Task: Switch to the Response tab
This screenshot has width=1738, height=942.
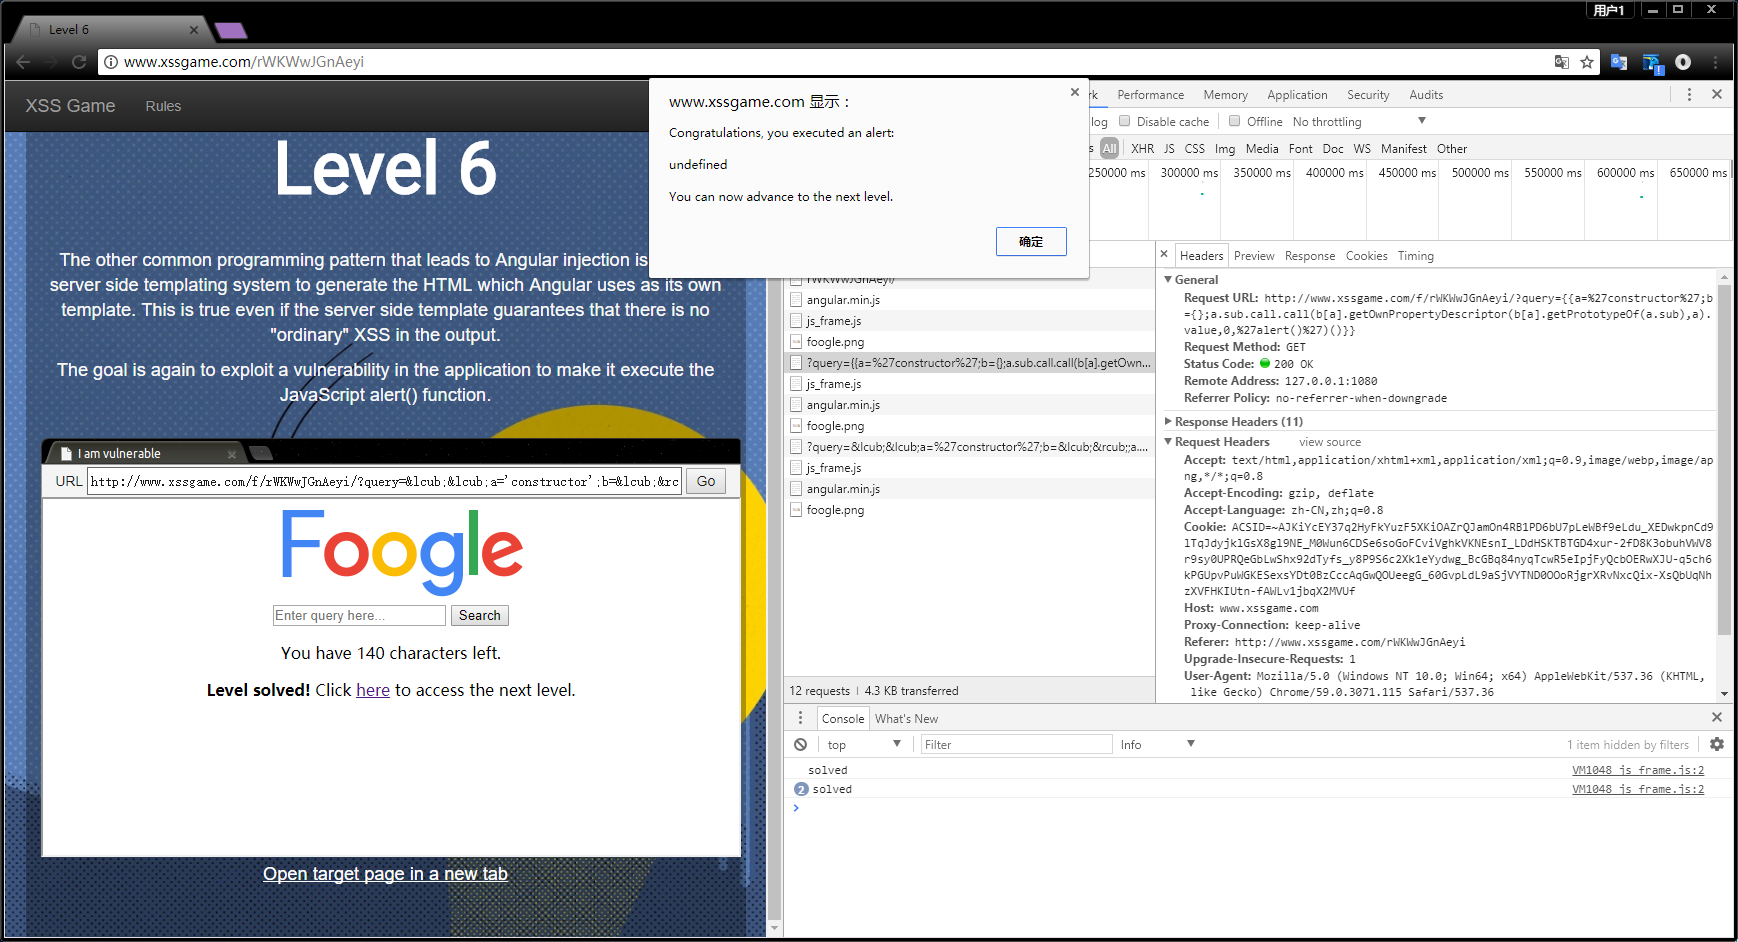Action: [1309, 256]
